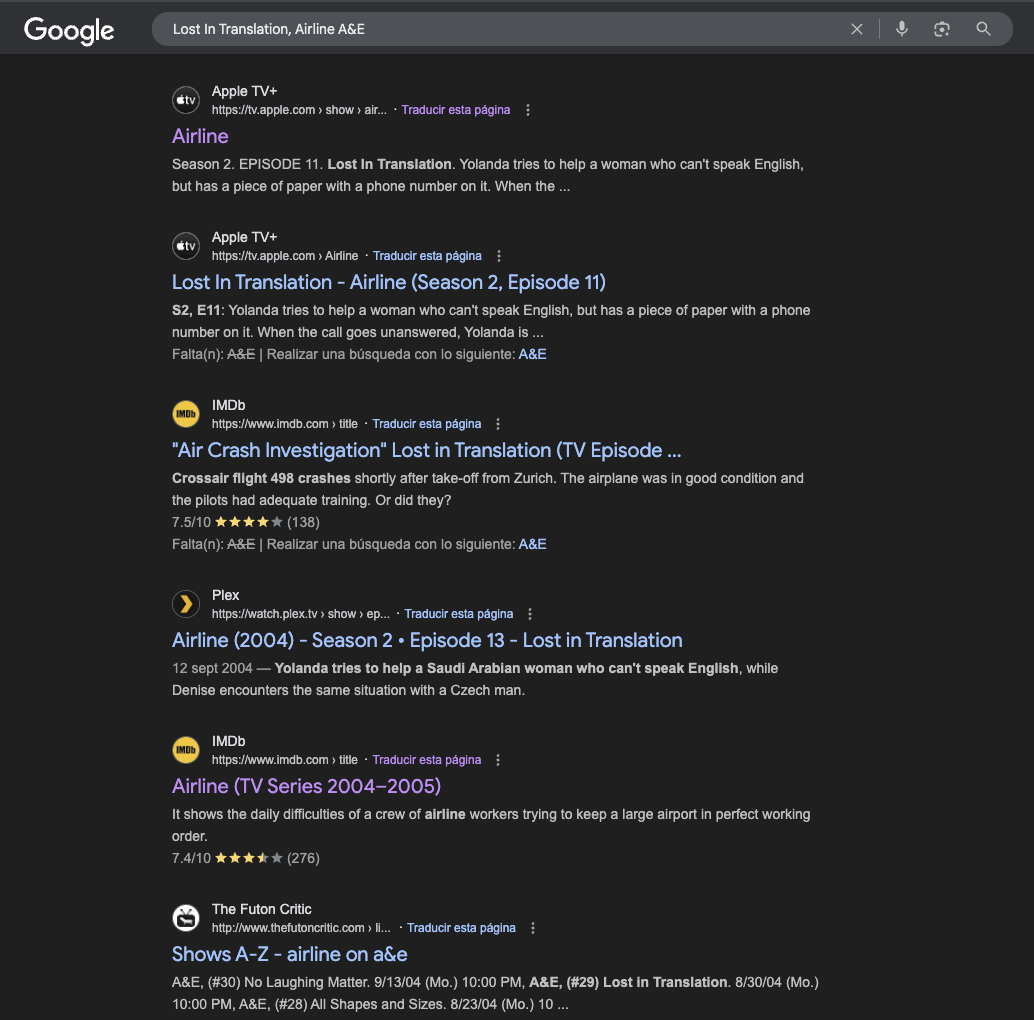Screen dimensions: 1034x1020
Task: Open three-dot menu for Futon Critic result
Action: [x=533, y=928]
